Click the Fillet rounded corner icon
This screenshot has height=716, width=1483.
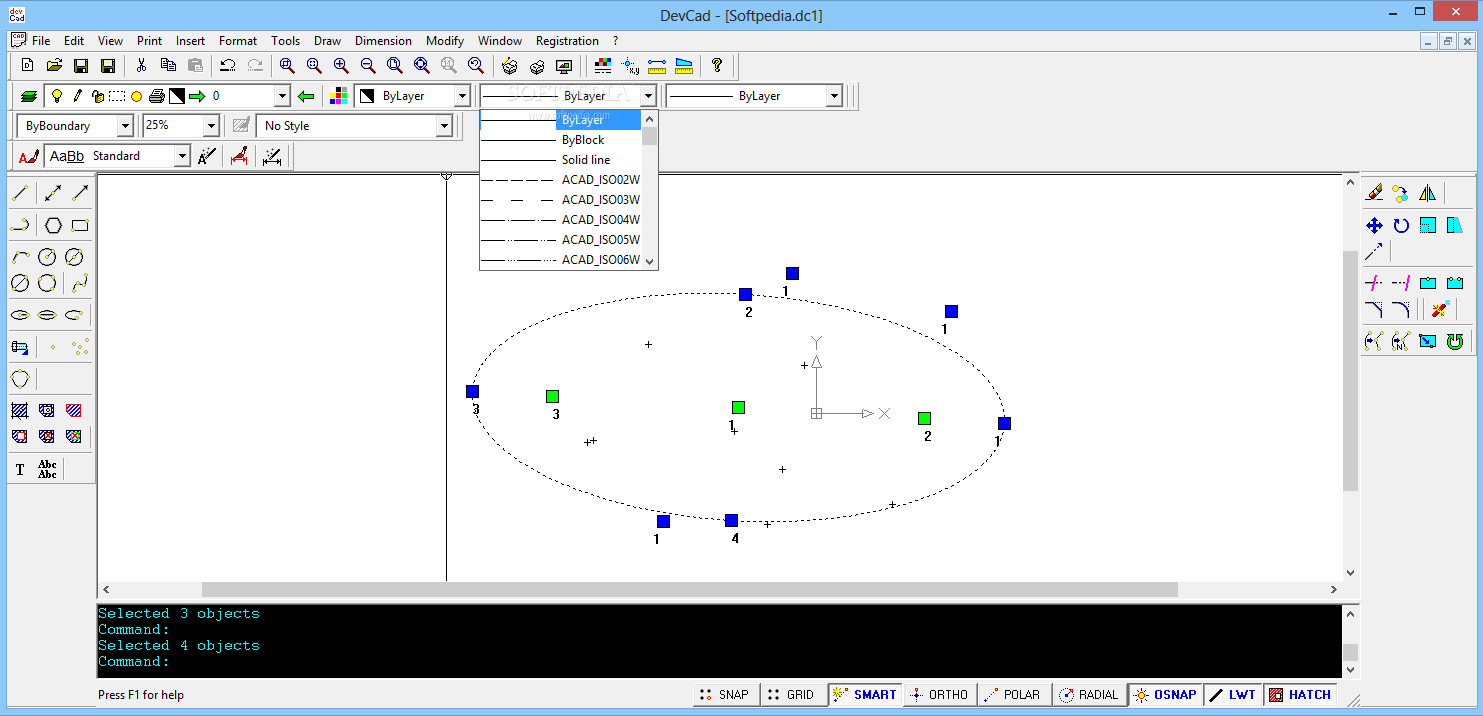pos(1401,310)
